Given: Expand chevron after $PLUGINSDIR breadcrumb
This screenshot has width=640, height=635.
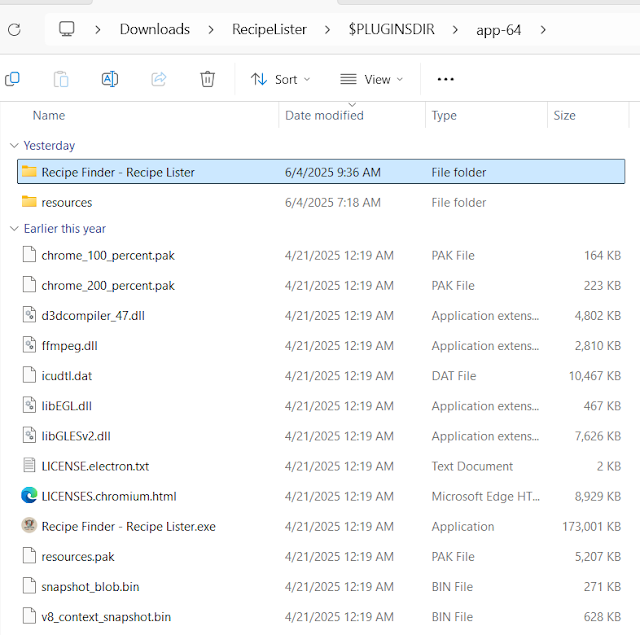Looking at the screenshot, I should (x=455, y=29).
